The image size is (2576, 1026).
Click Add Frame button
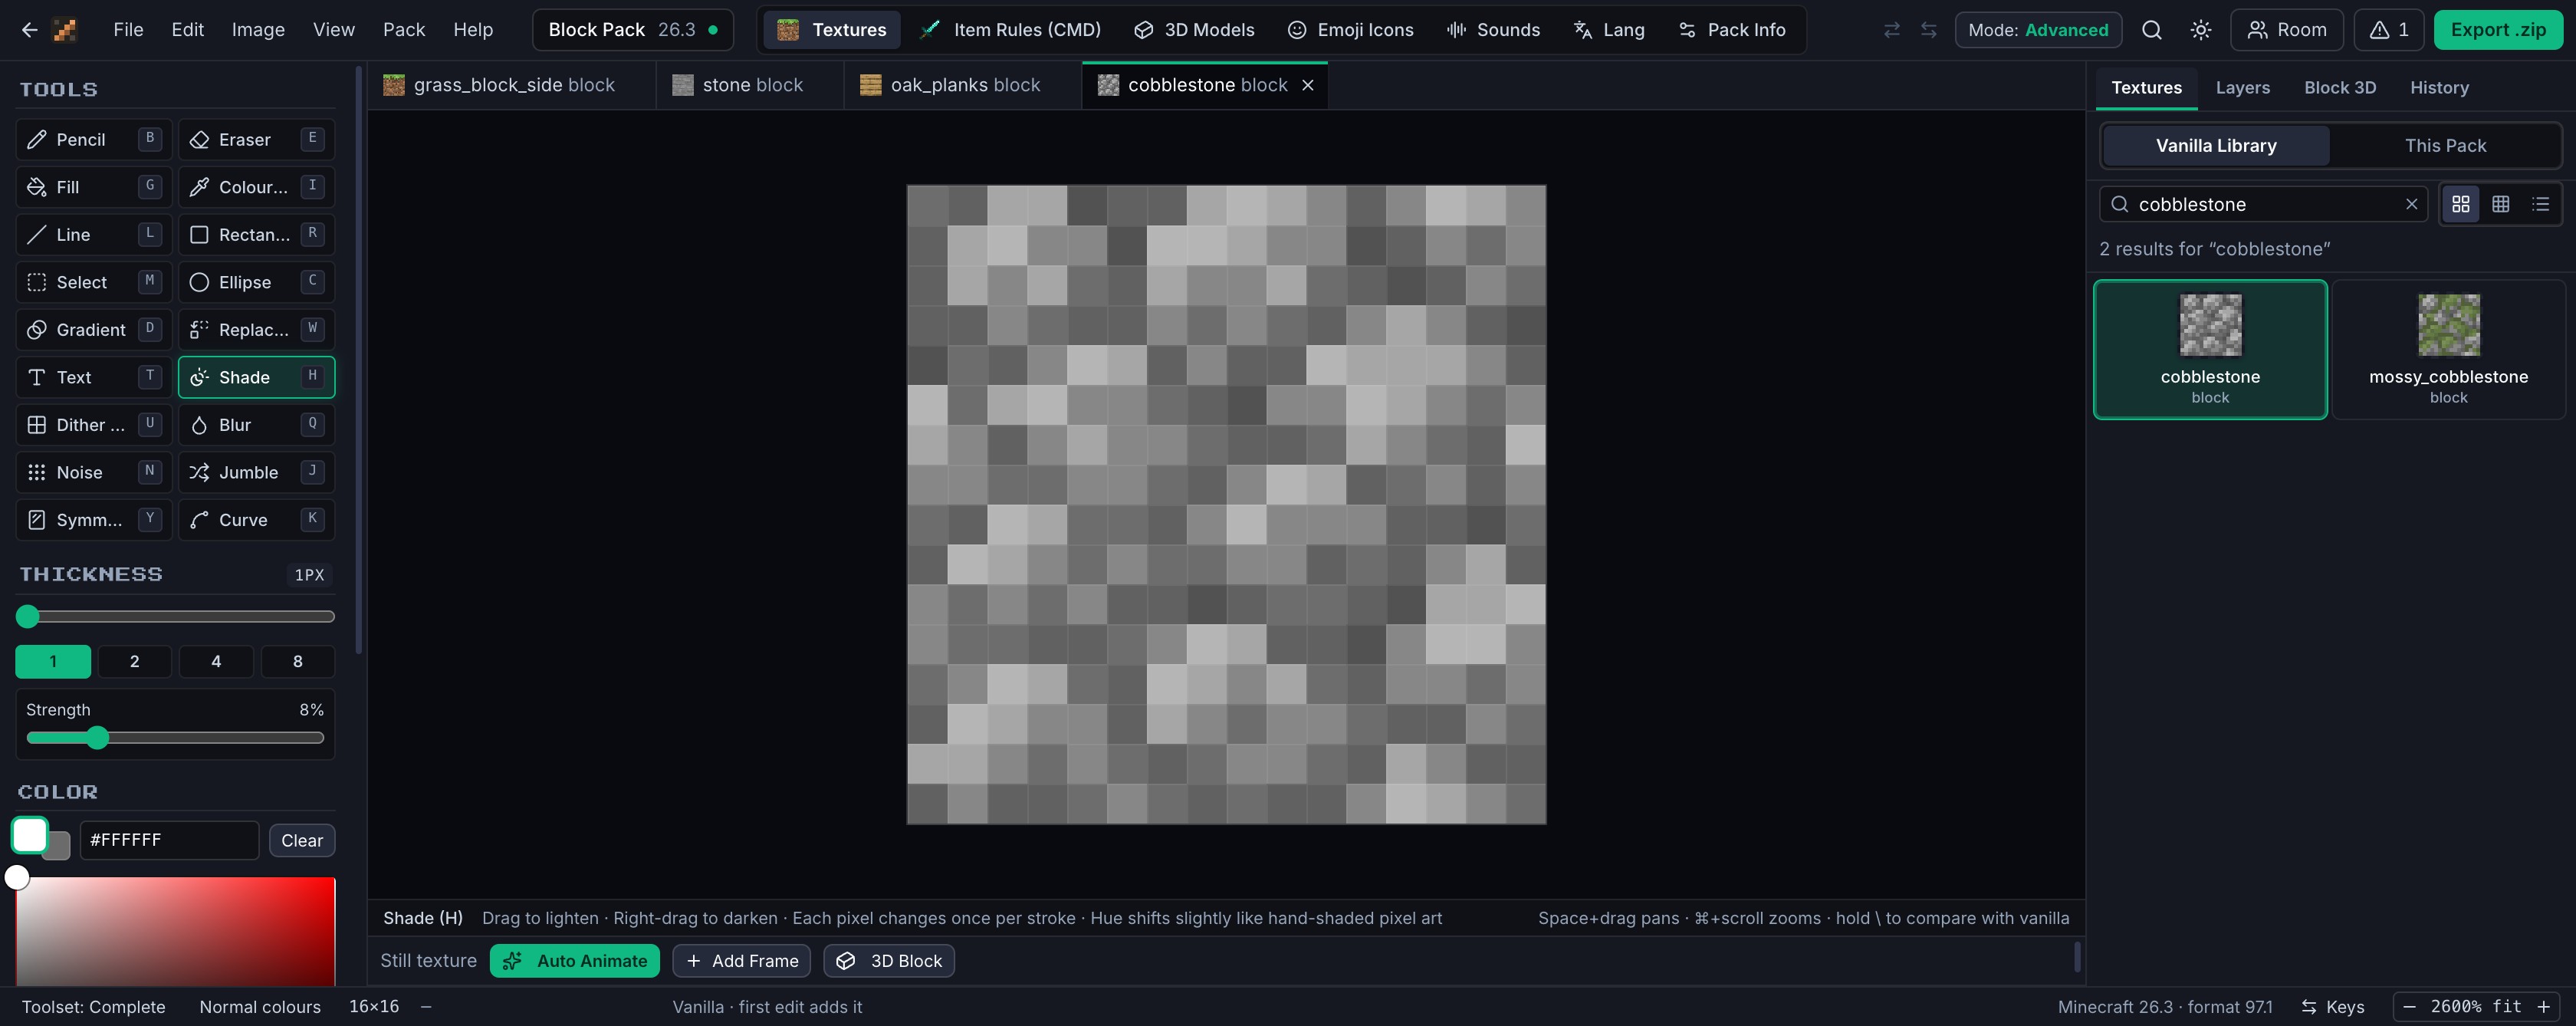(x=741, y=960)
